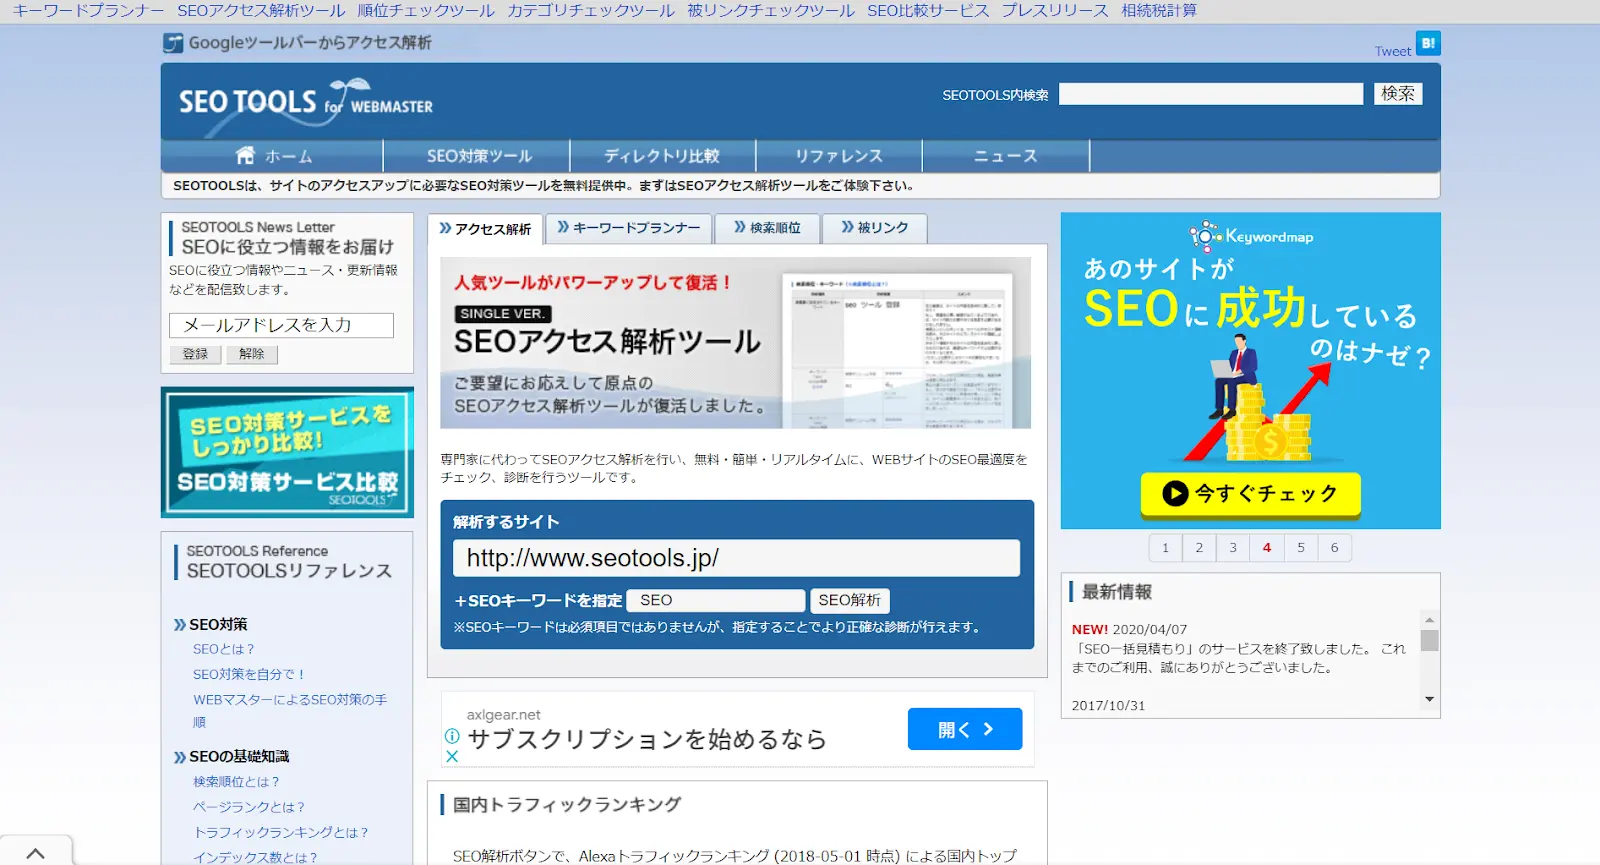Click the SEOTOOLS内検索 search field

(1211, 94)
